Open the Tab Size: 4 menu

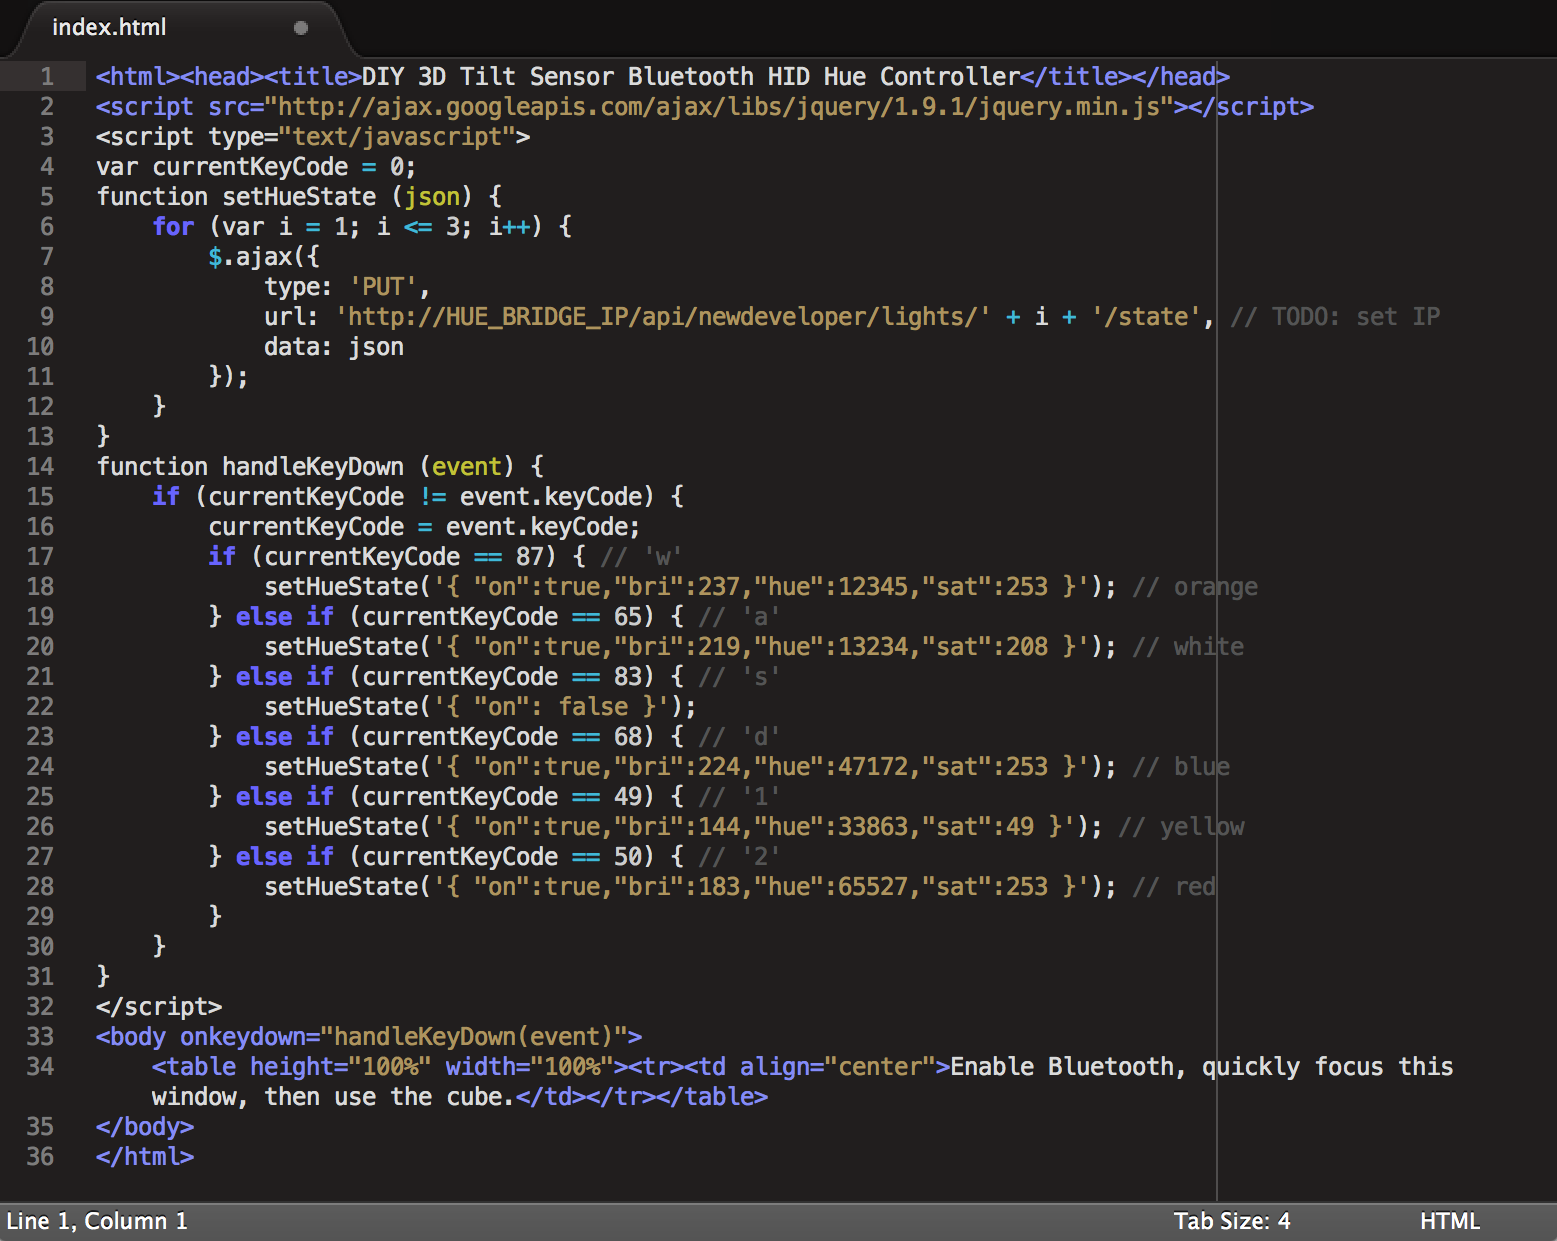(1232, 1221)
